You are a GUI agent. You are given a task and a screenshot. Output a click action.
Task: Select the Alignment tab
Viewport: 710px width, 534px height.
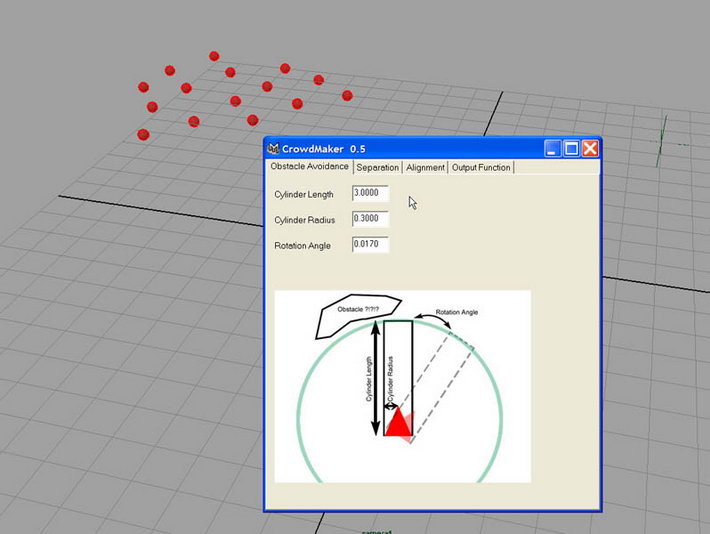[425, 167]
